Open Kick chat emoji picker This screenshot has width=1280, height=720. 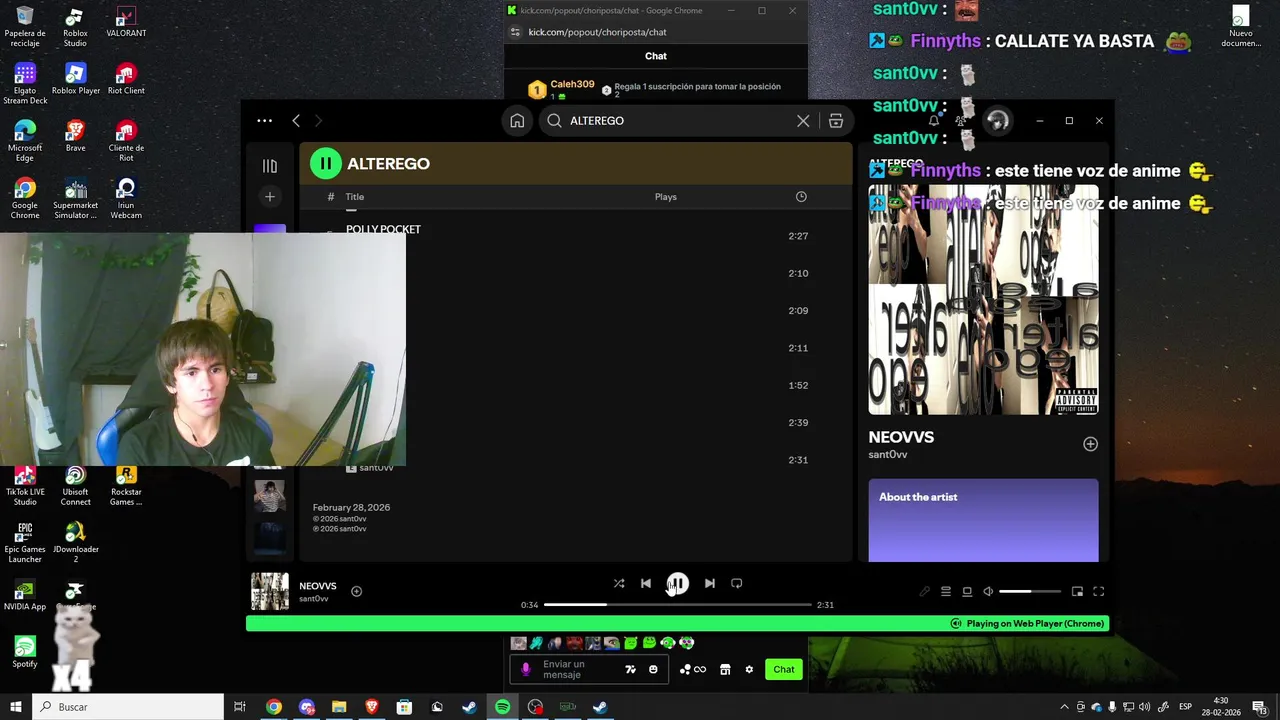coord(653,670)
